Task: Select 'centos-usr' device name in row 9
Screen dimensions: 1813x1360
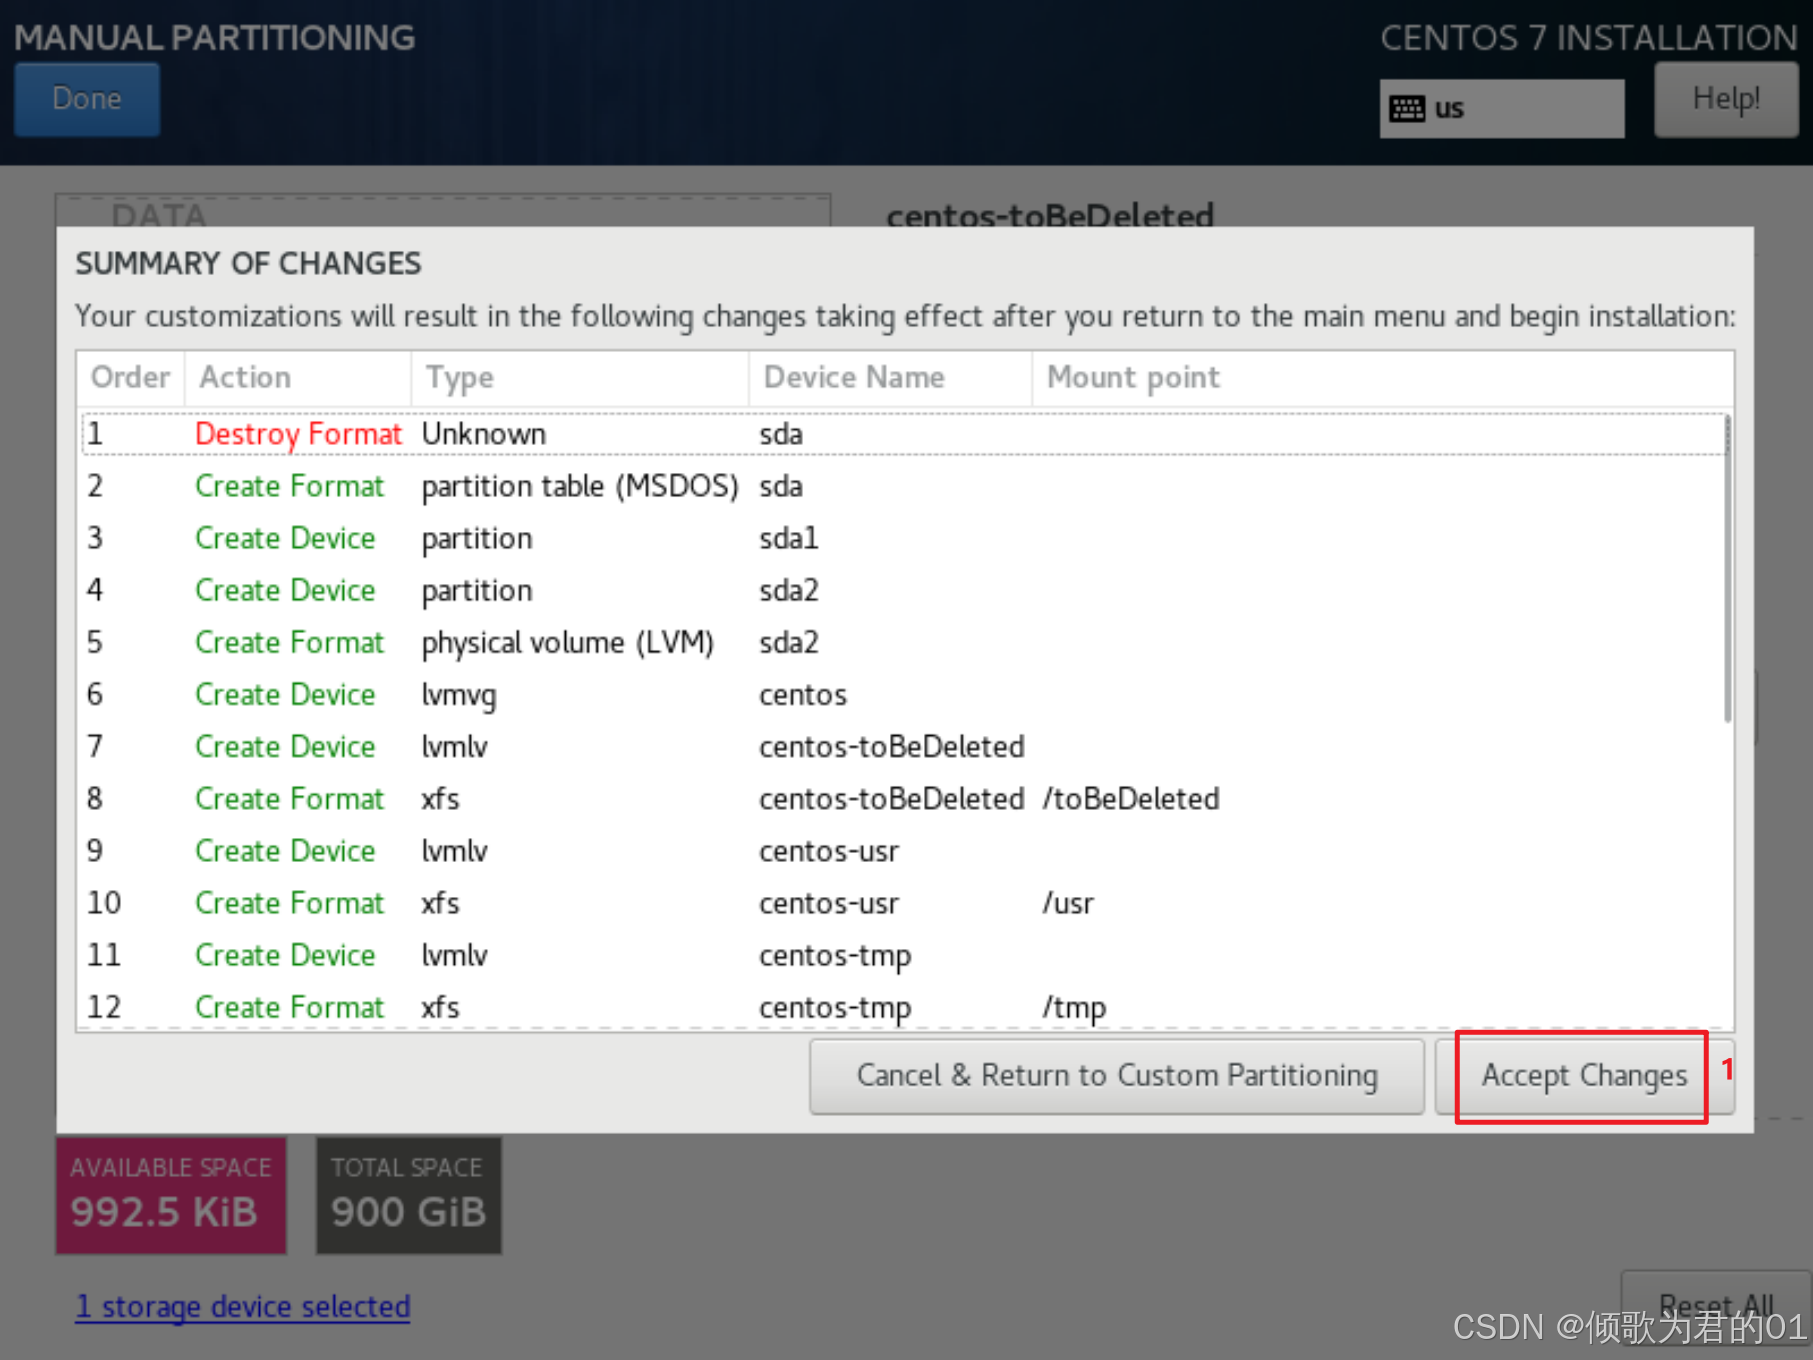Action: (x=828, y=851)
